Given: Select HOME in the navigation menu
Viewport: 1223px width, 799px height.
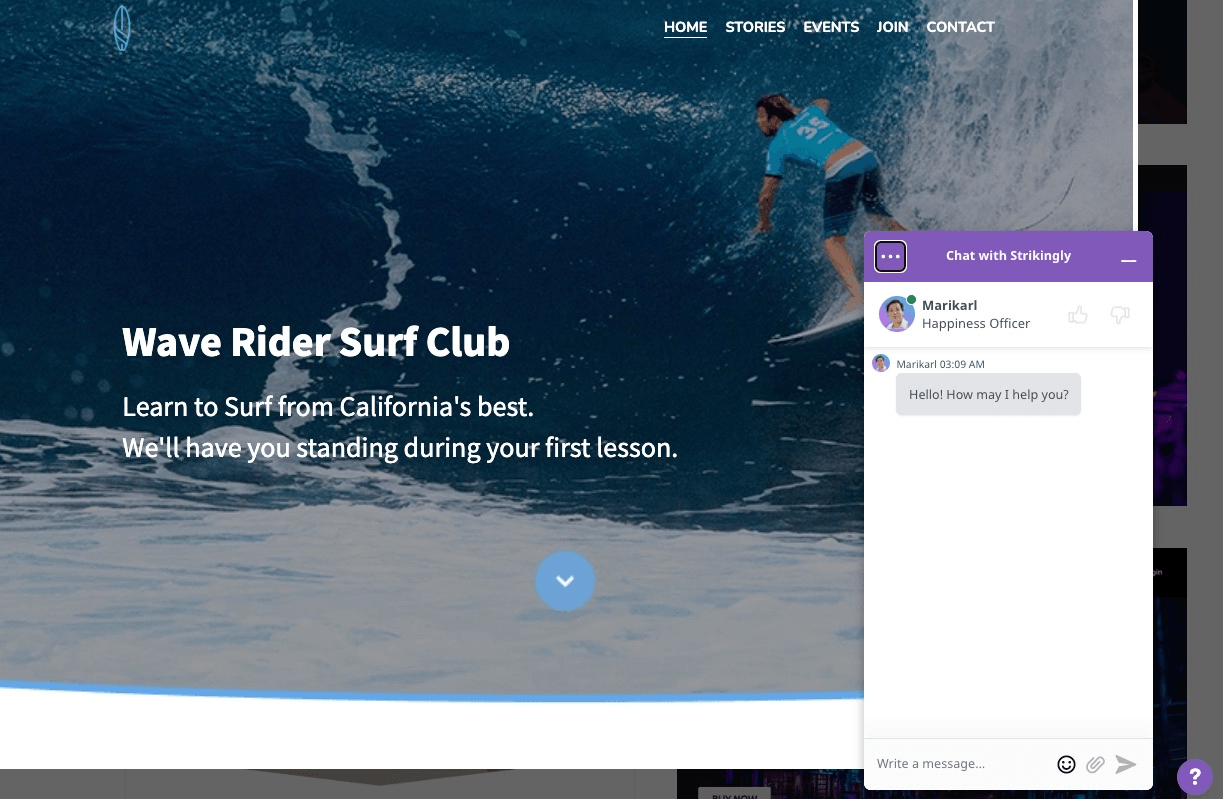Looking at the screenshot, I should pyautogui.click(x=685, y=27).
